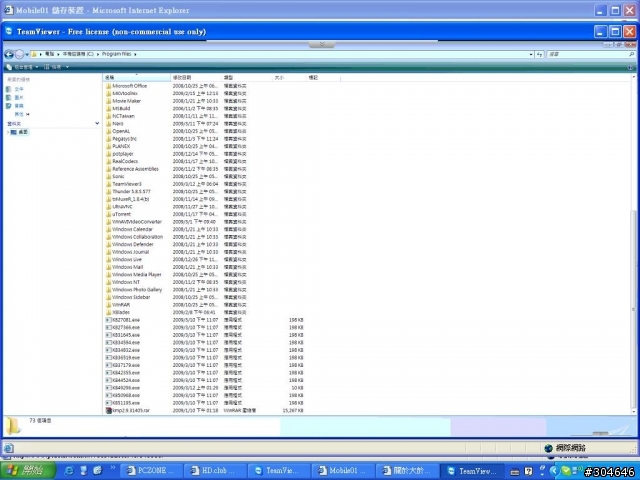Click the Explorer forward arrow button

click(19, 54)
